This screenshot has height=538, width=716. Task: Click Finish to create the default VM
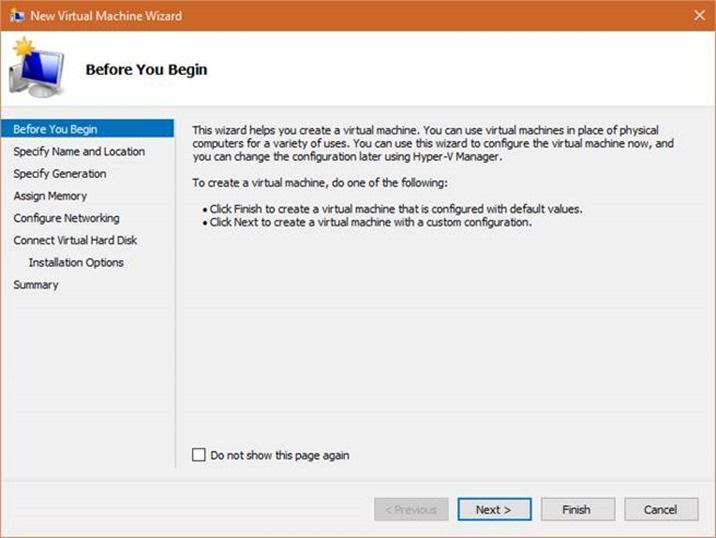coord(577,509)
